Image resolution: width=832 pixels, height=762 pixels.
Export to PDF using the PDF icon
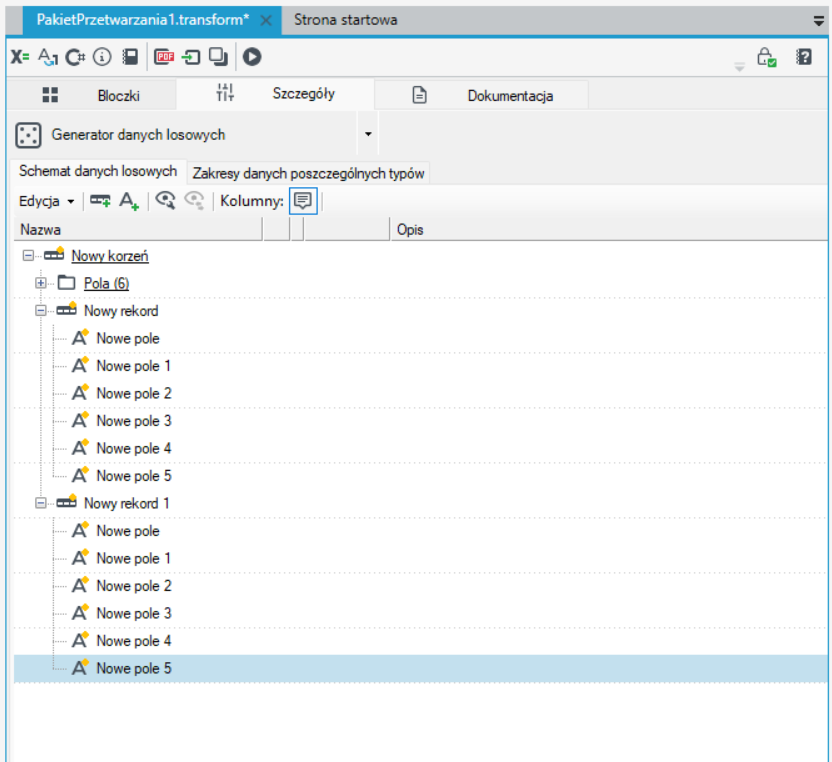[x=164, y=57]
